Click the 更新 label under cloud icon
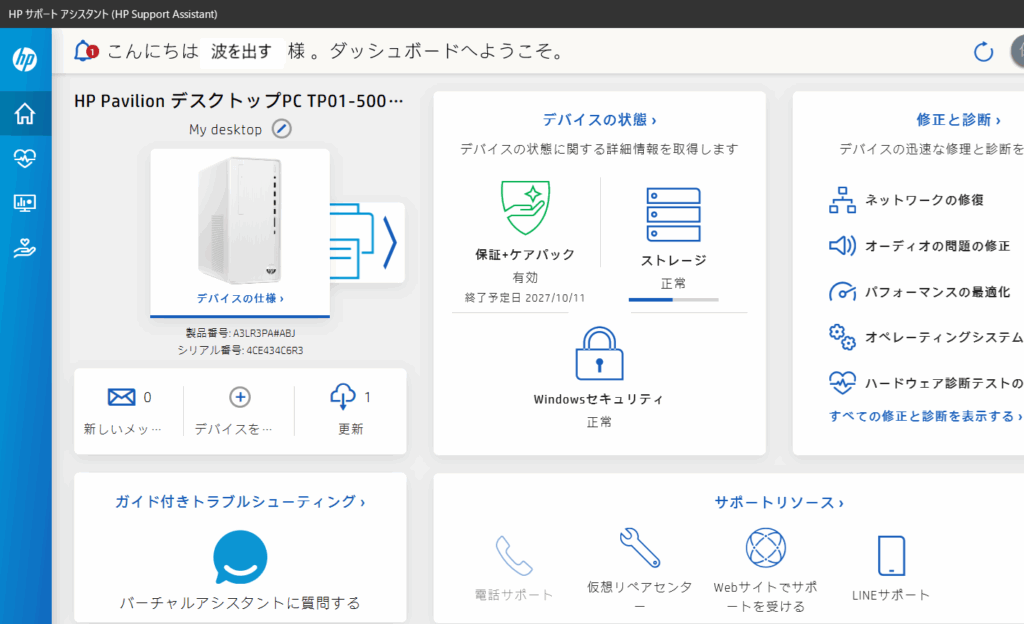 click(351, 429)
